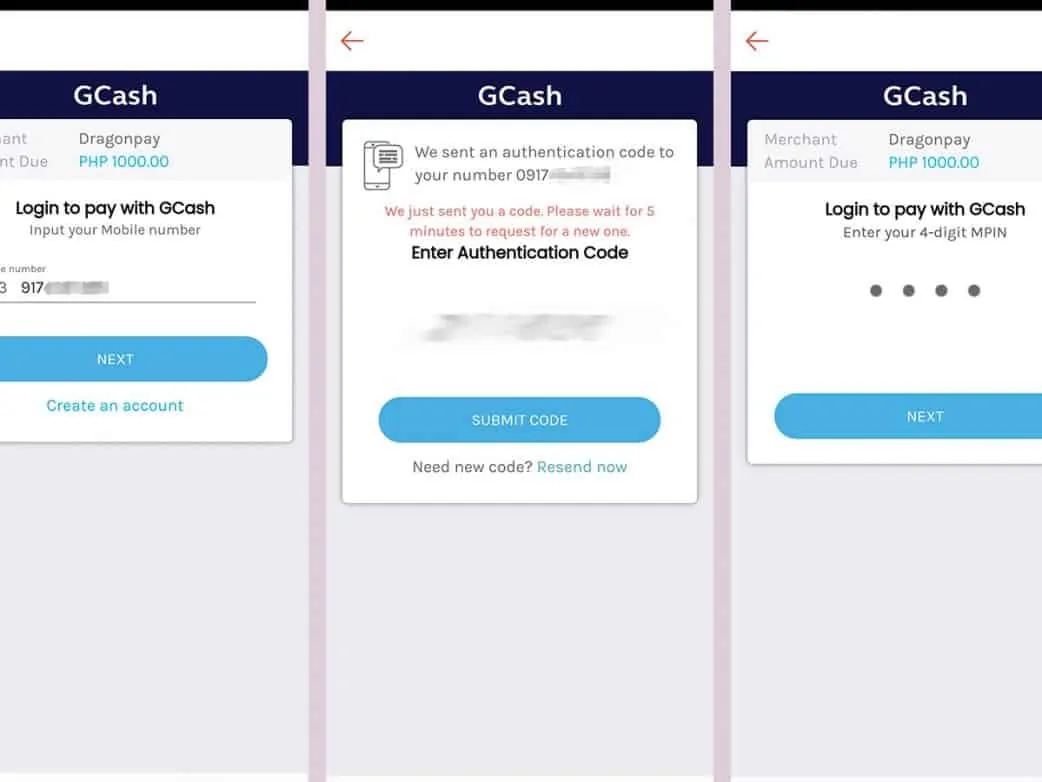Tap the second MPIN digit dot
Image resolution: width=1042 pixels, height=782 pixels.
click(x=909, y=291)
